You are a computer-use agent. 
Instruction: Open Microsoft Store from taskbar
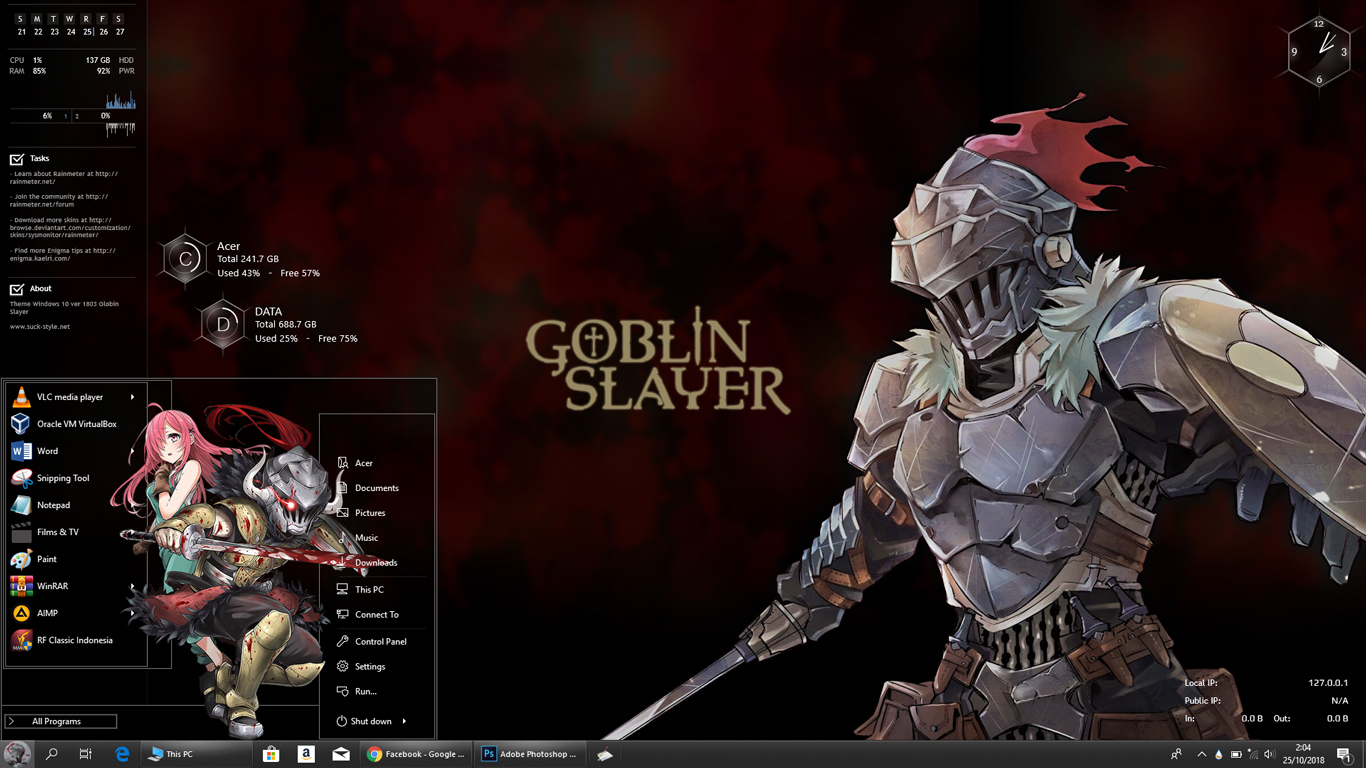(270, 754)
